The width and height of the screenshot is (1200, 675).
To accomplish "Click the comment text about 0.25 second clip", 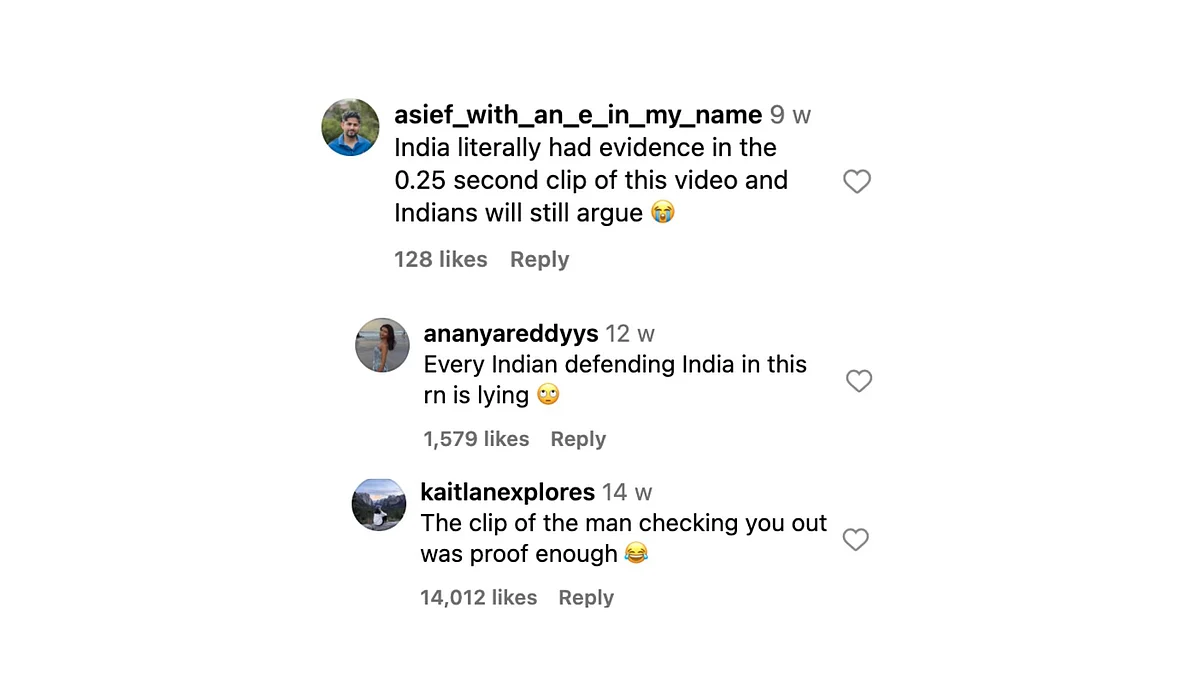I will click(591, 180).
